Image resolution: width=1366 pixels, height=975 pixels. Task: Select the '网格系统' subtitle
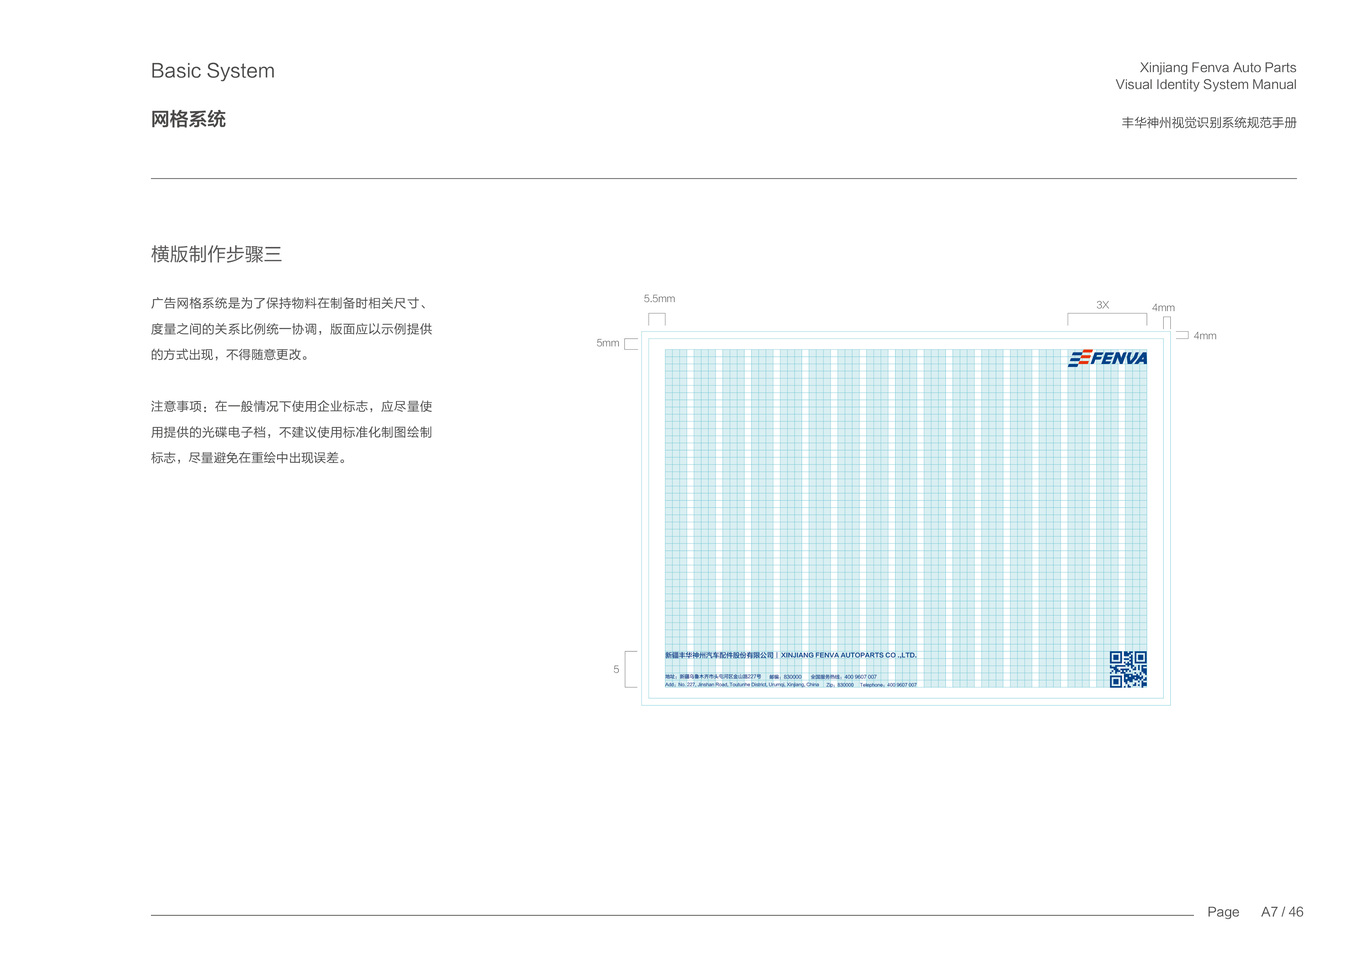(188, 119)
